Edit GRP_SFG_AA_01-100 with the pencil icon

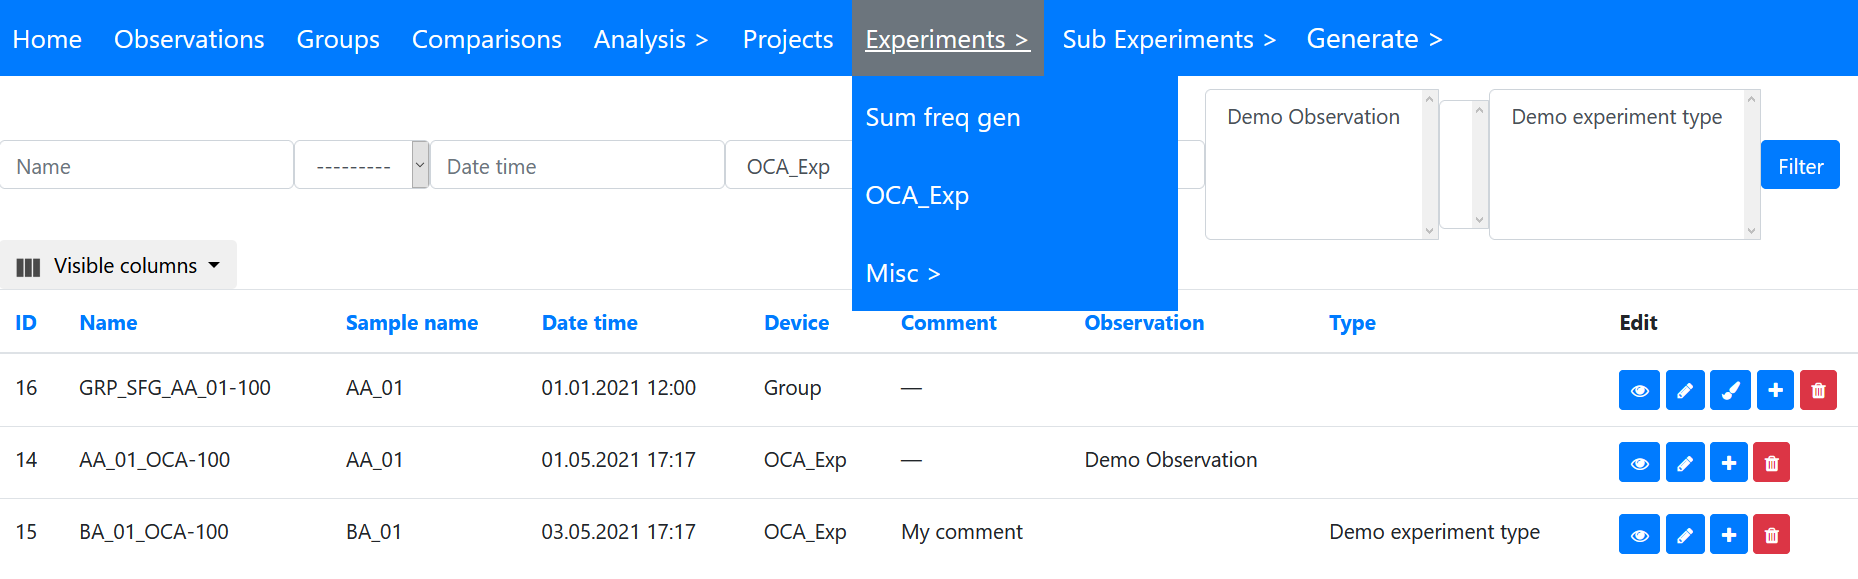(x=1685, y=390)
